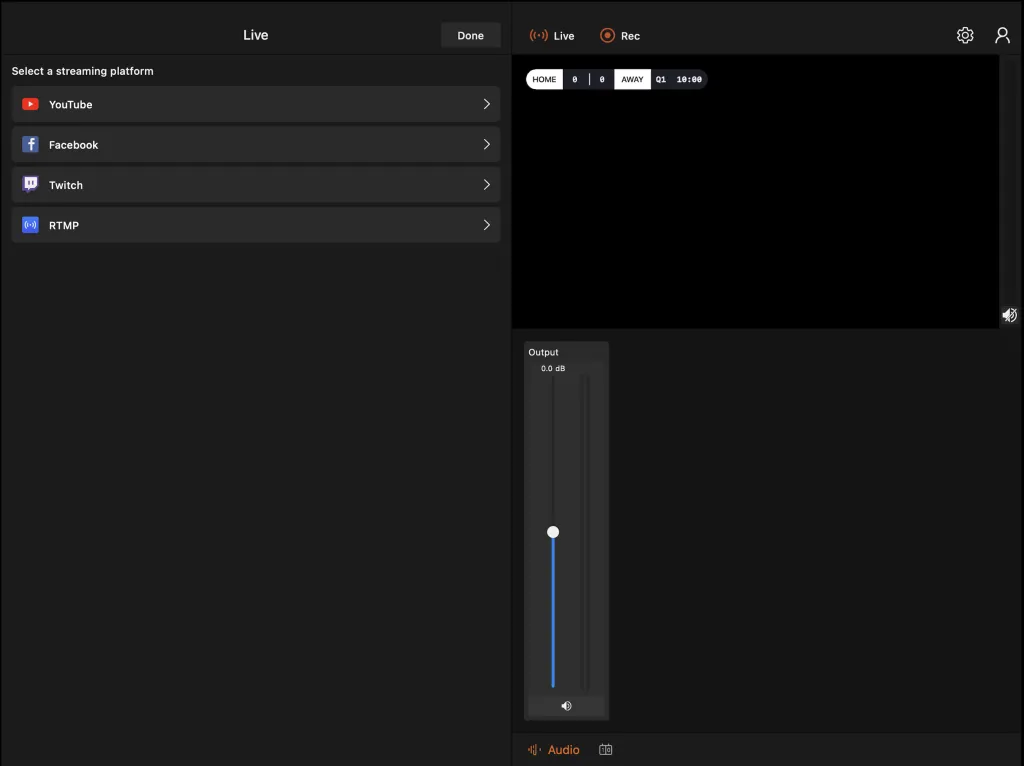The height and width of the screenshot is (766, 1024).
Task: Expand the Facebook row chevron
Action: point(487,145)
